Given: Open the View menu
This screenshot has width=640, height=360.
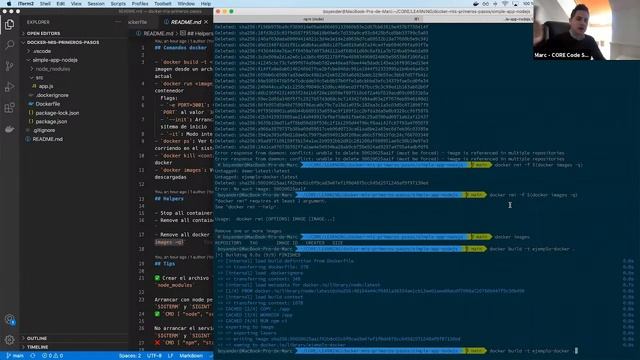Looking at the screenshot, I should [x=76, y=4].
